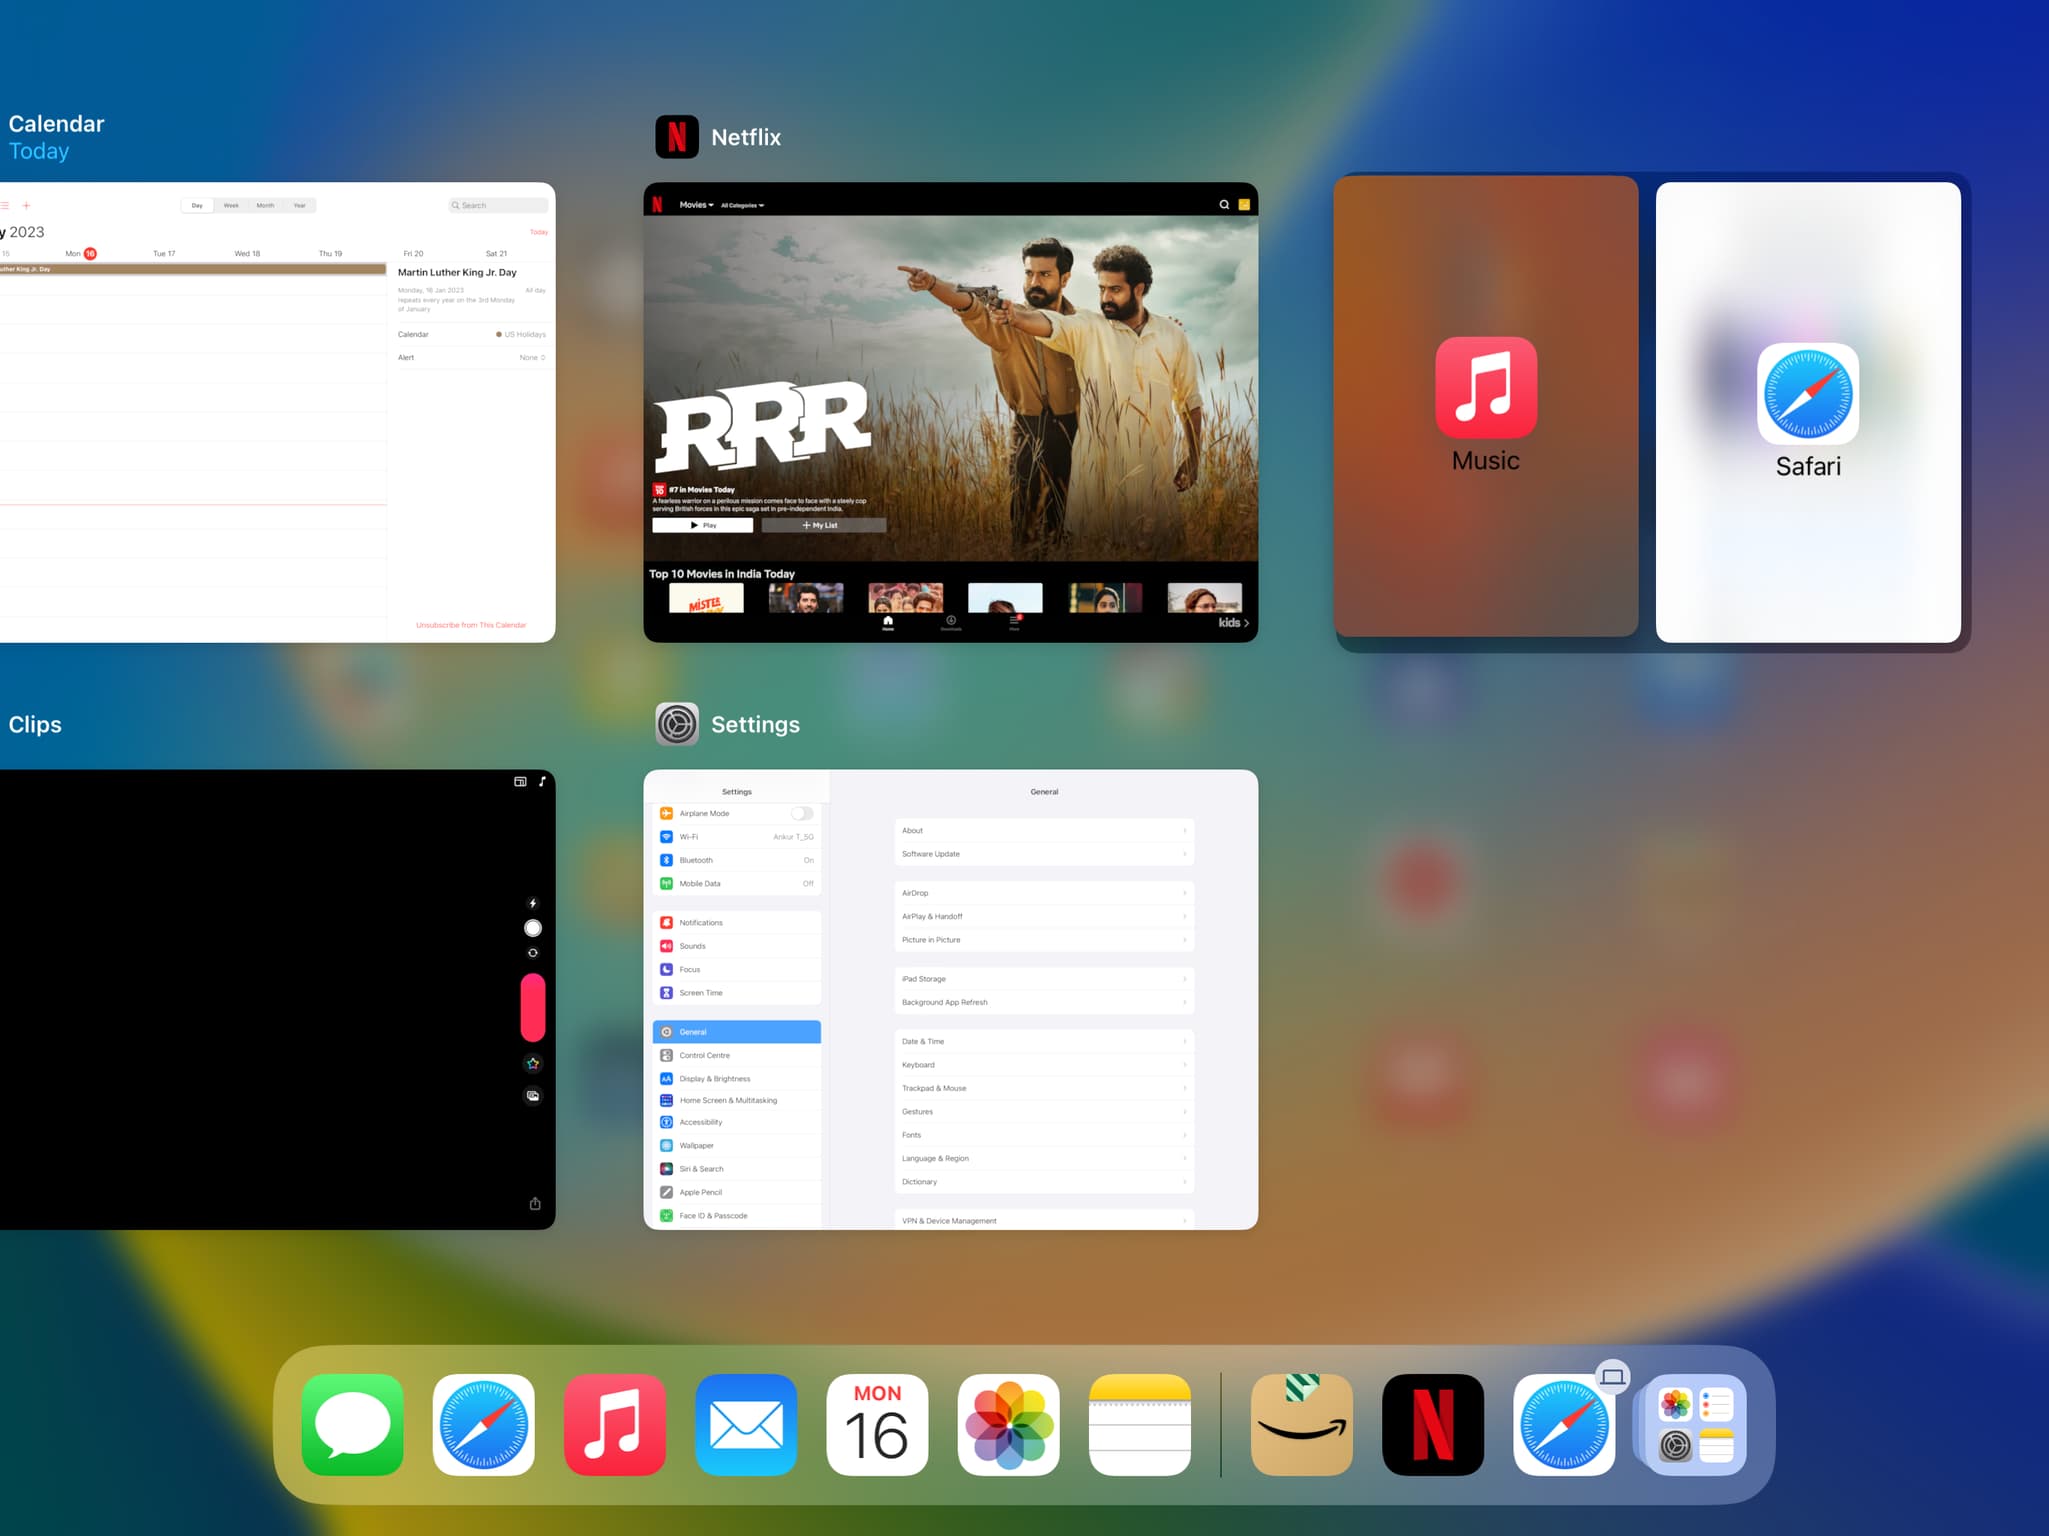Open the projects icon in Clips
The width and height of the screenshot is (2049, 1536).
[520, 781]
